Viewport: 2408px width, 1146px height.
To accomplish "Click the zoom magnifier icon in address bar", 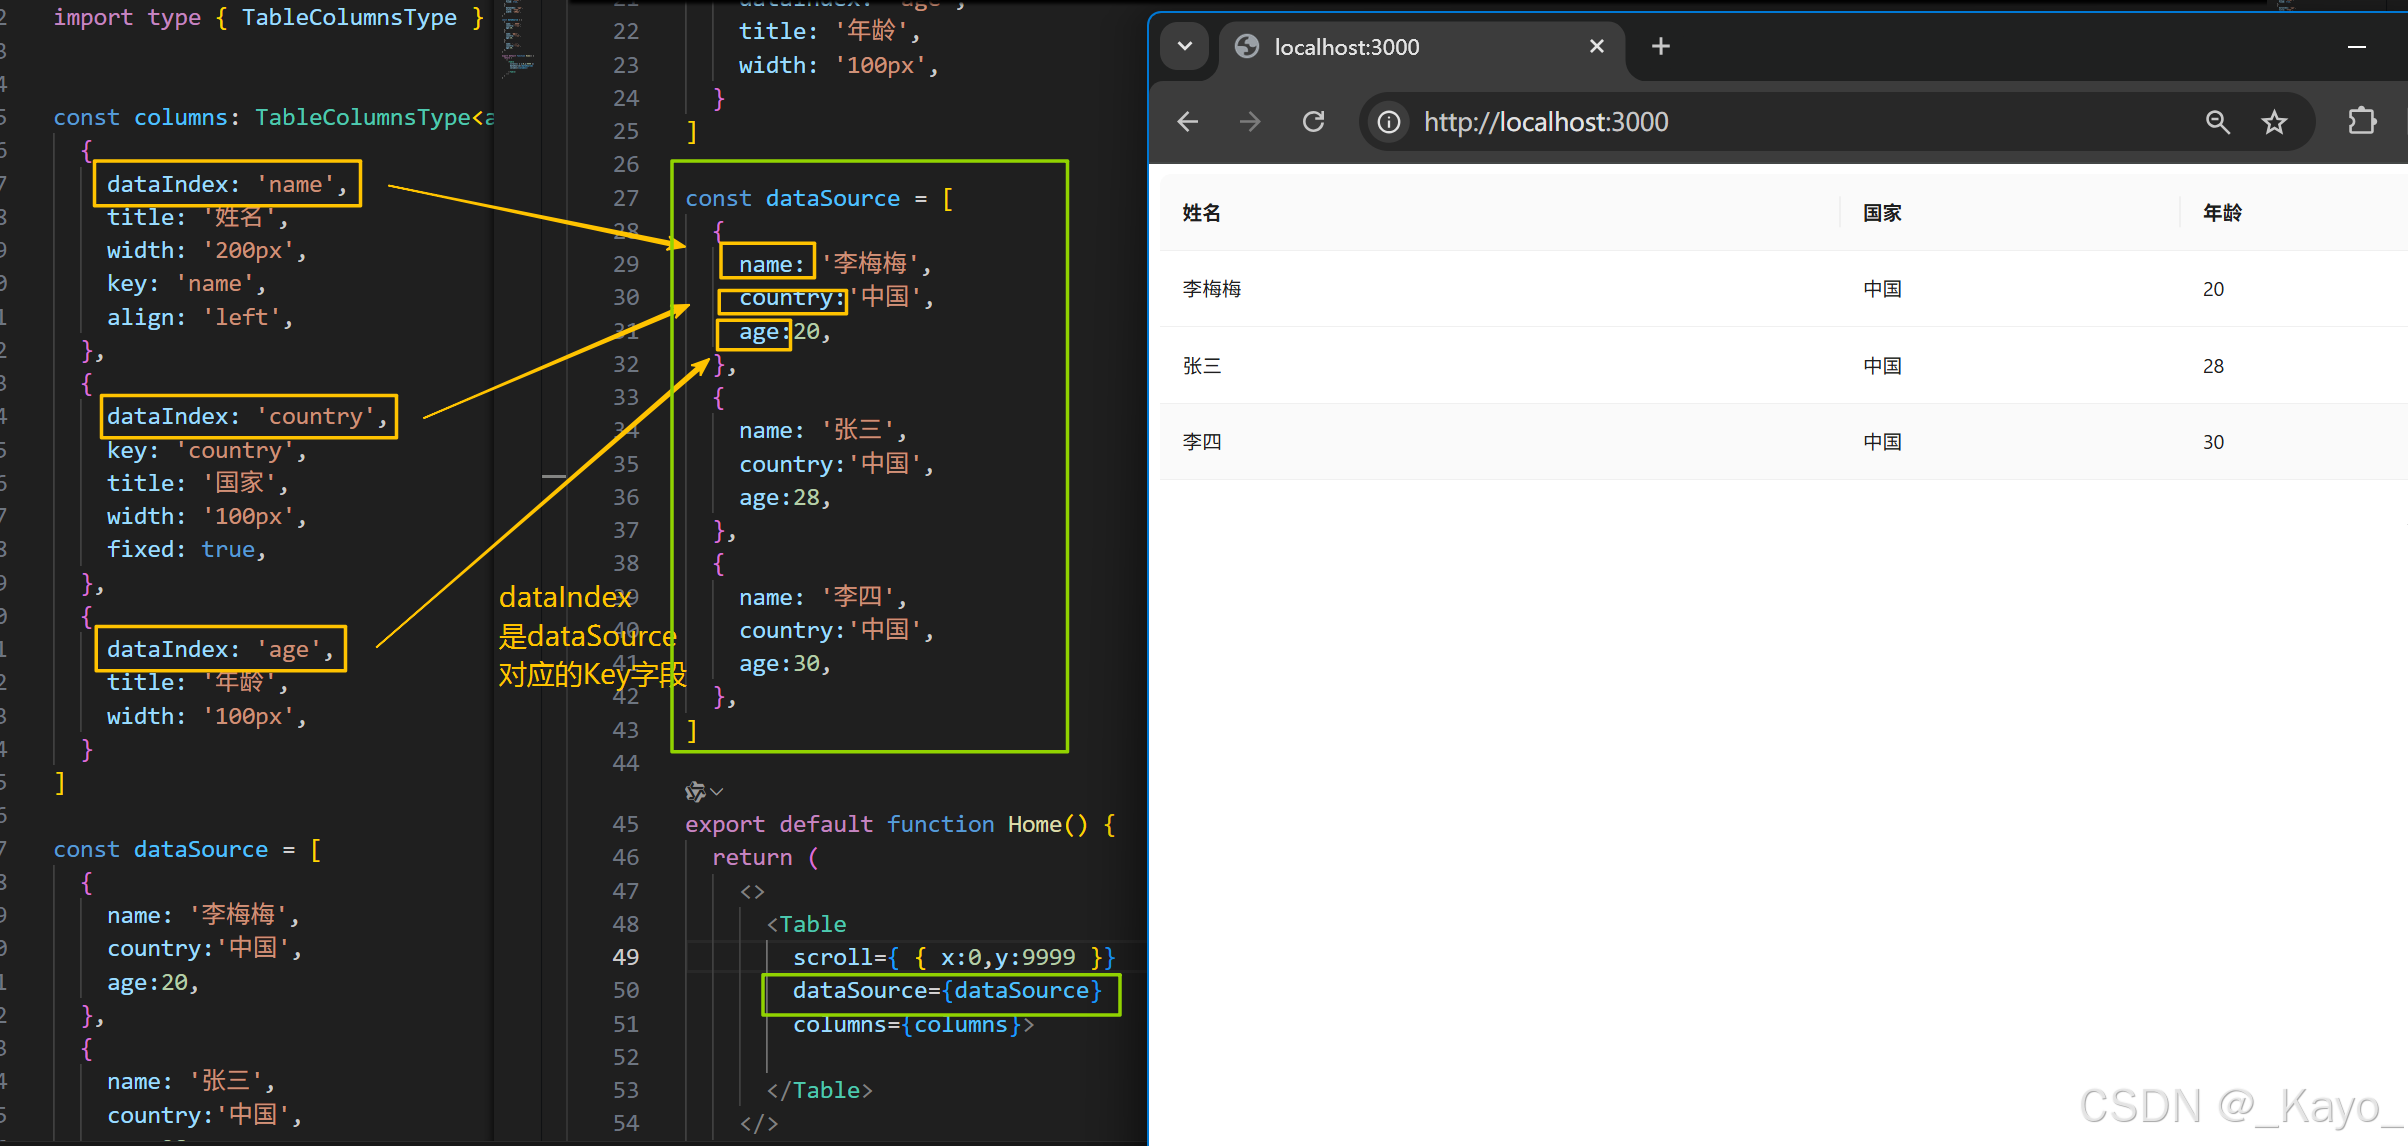I will [x=2217, y=122].
